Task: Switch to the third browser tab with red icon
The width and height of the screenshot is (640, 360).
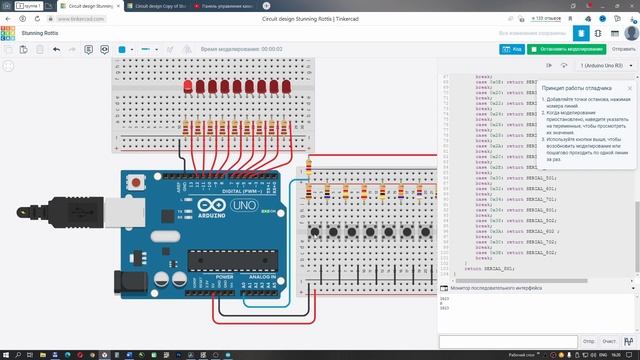Action: pos(224,6)
